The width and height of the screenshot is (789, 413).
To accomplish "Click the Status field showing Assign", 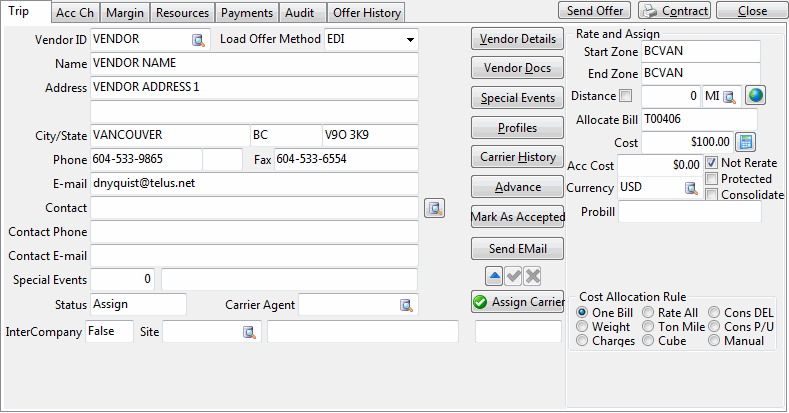I will [x=138, y=304].
